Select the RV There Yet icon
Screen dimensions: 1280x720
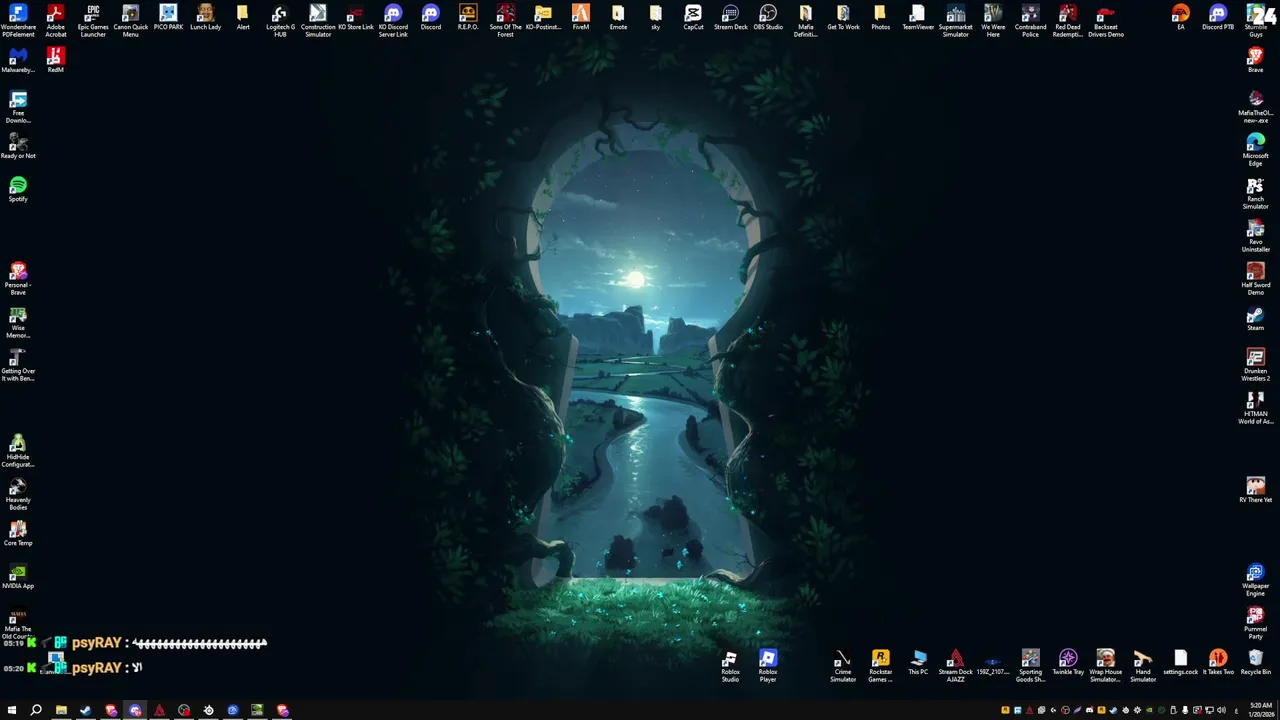pyautogui.click(x=1255, y=490)
